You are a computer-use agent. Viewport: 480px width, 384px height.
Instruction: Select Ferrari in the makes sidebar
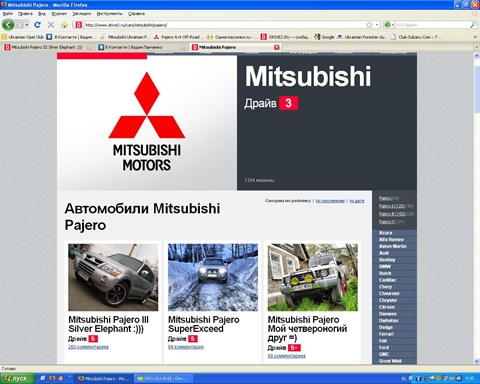[386, 334]
